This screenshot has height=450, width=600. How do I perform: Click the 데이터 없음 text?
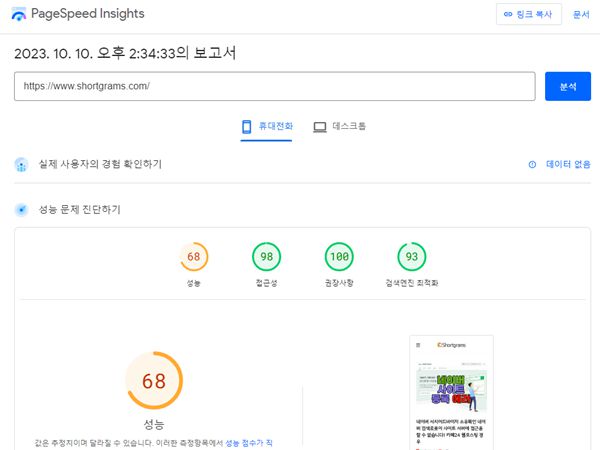(568, 164)
